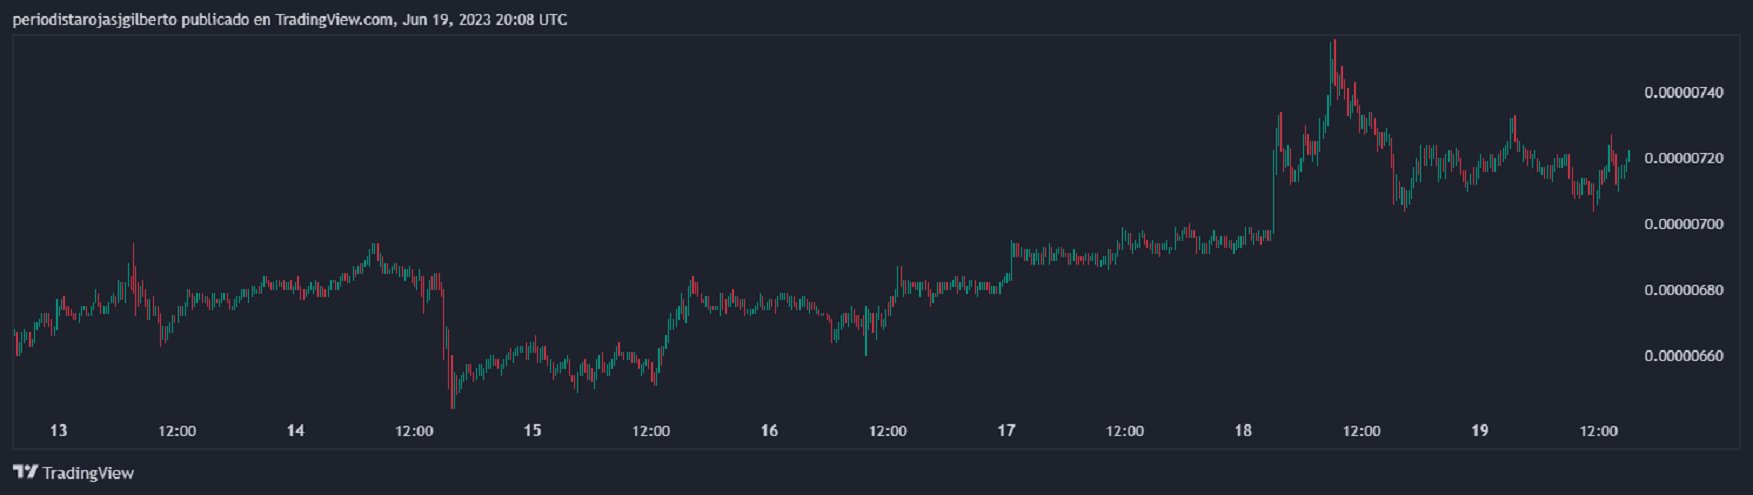This screenshot has width=1753, height=495.
Task: Click the 0.00000680 price axis label
Action: (x=1683, y=290)
